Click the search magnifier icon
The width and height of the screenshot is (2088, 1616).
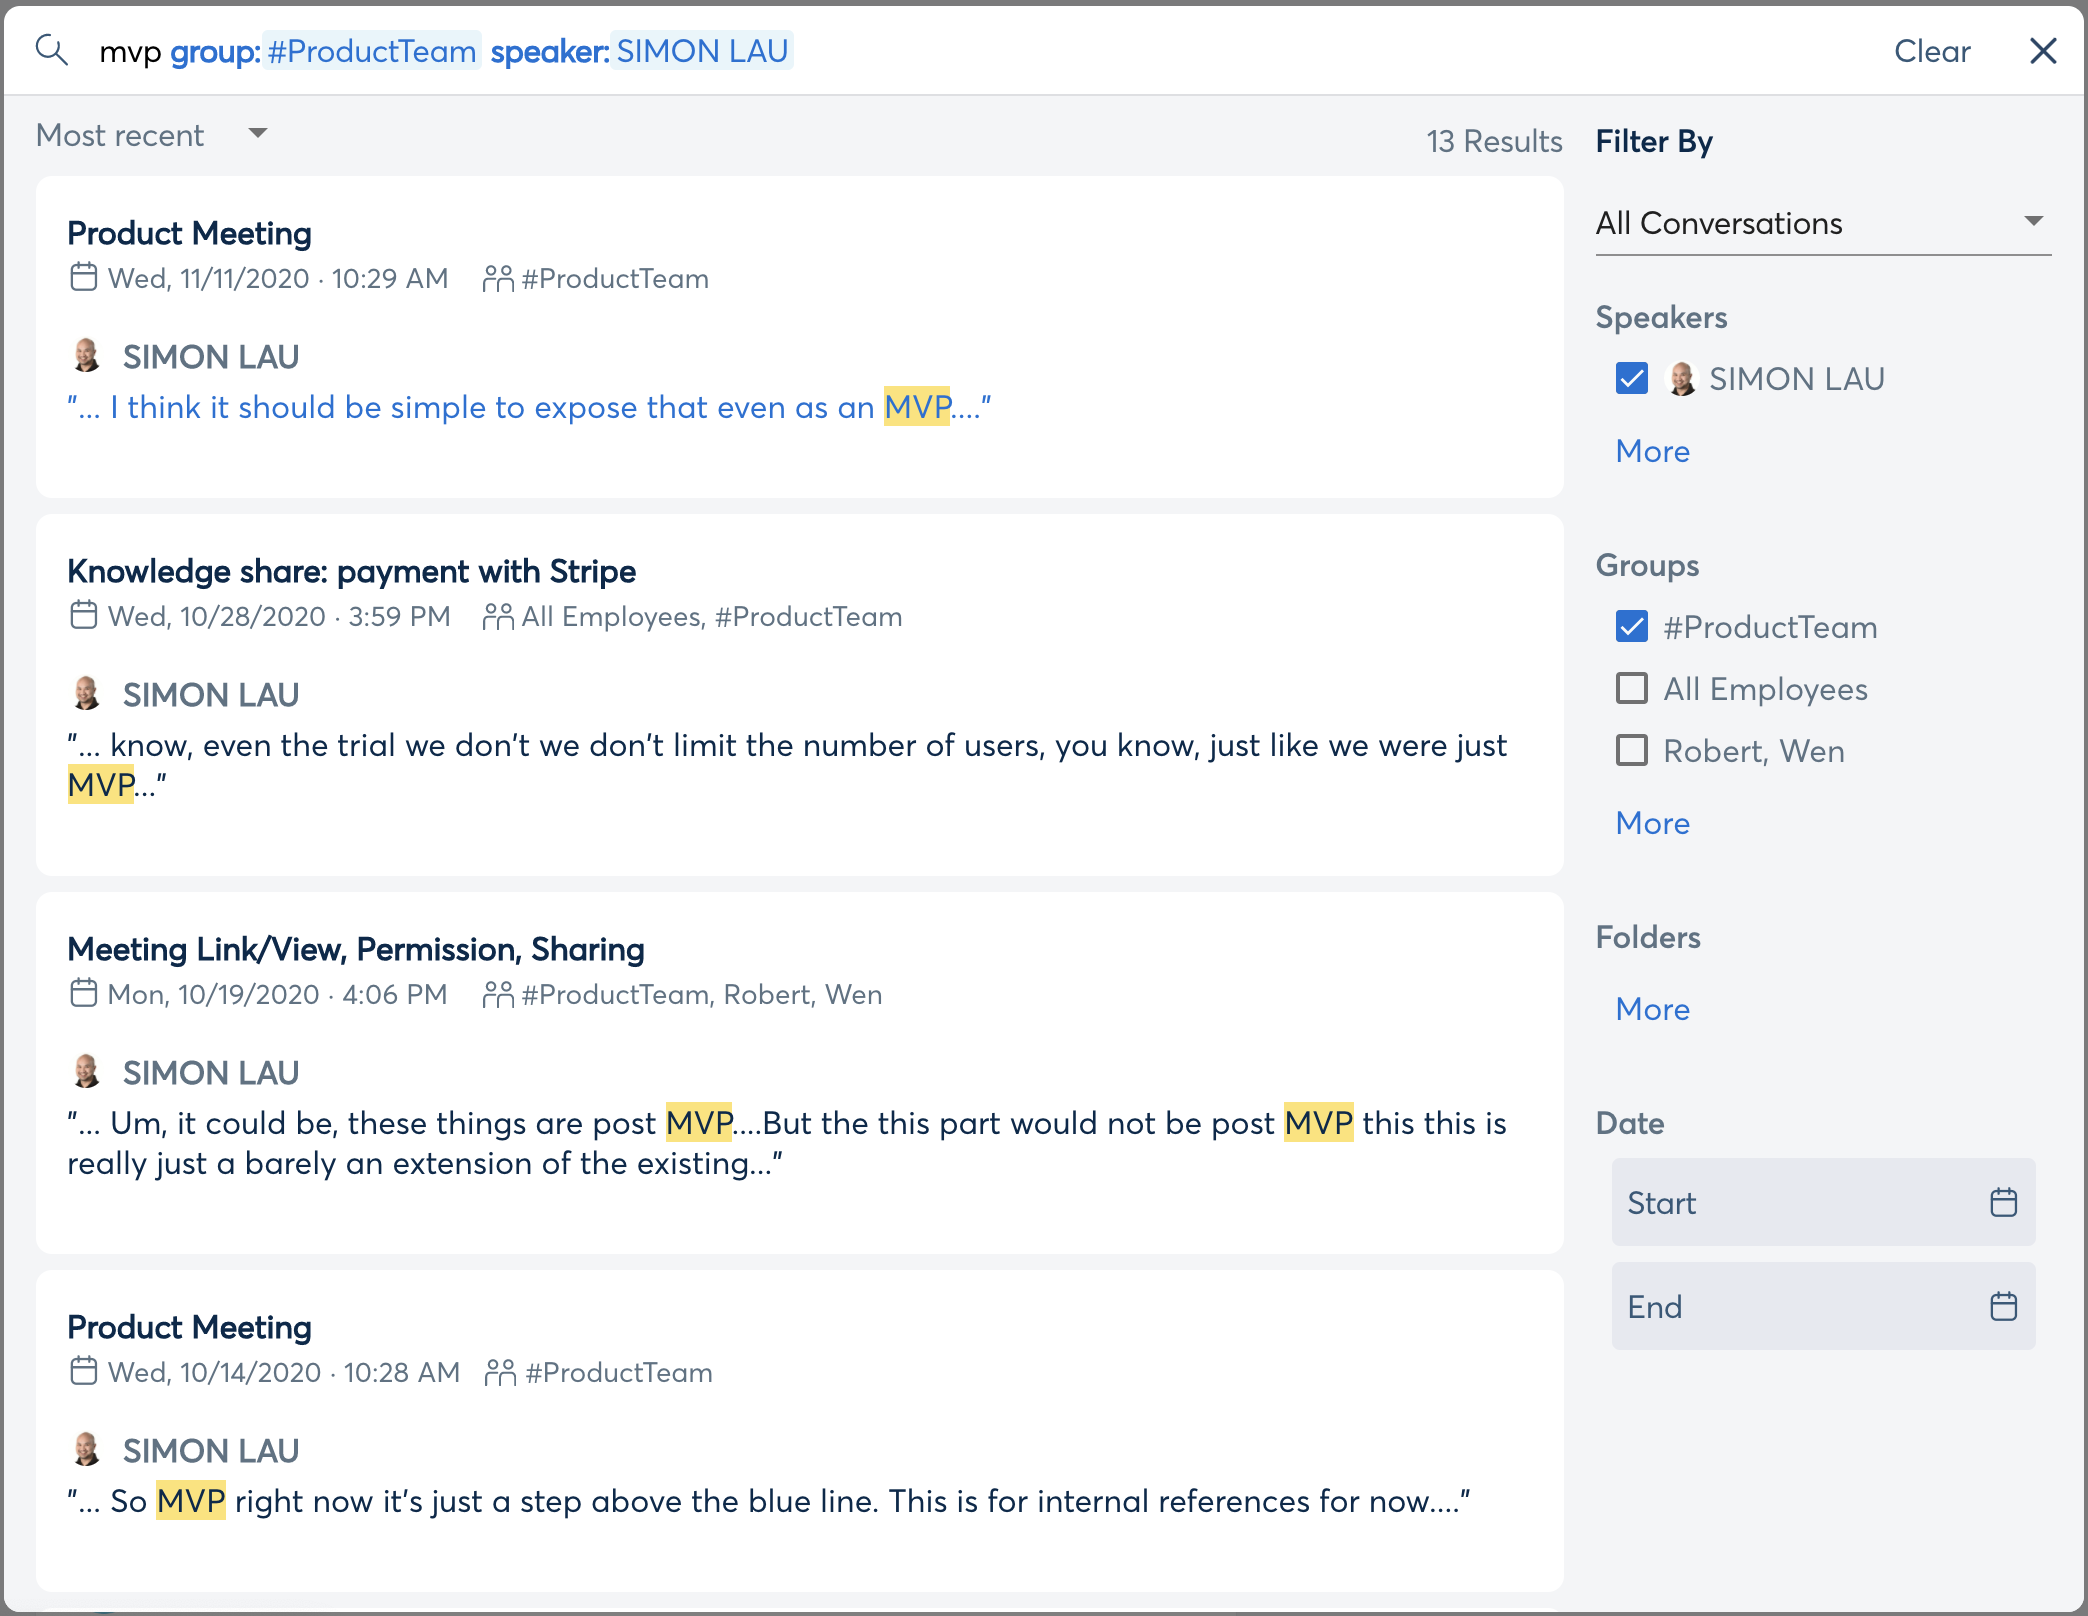[x=51, y=50]
